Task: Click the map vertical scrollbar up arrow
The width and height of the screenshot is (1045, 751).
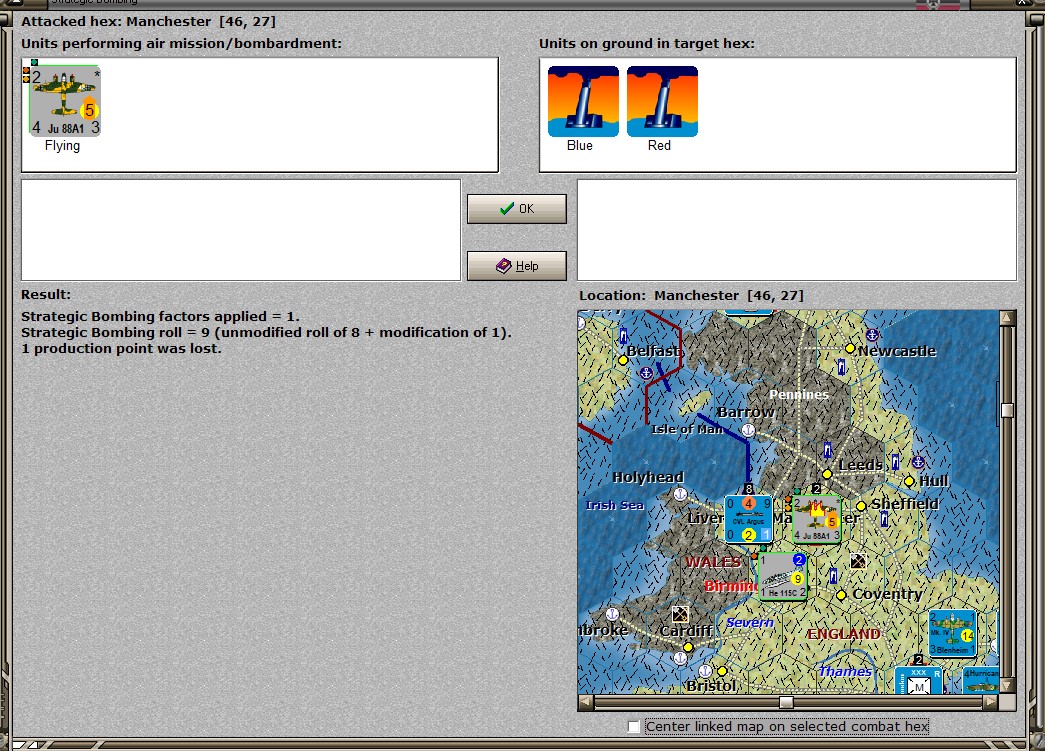Action: click(1007, 318)
